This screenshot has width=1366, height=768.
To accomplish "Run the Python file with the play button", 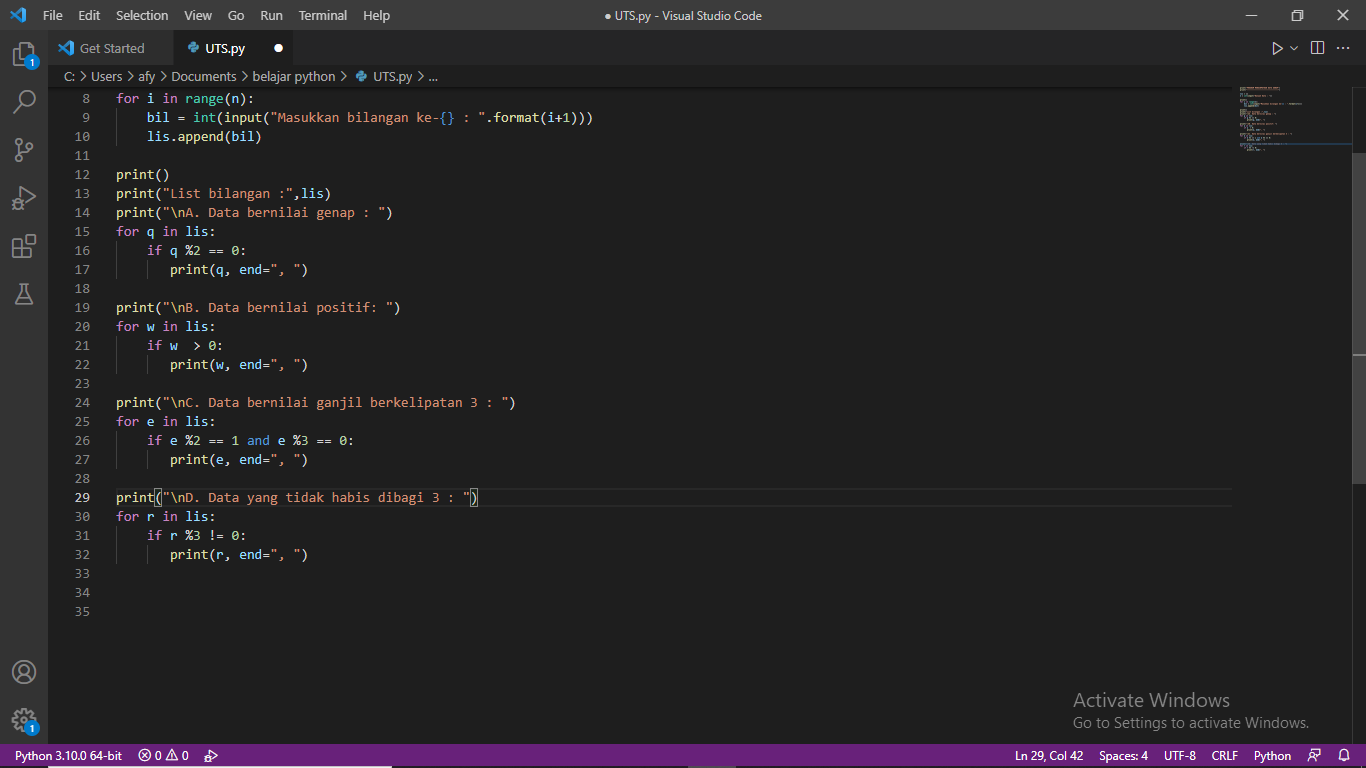I will 1277,48.
